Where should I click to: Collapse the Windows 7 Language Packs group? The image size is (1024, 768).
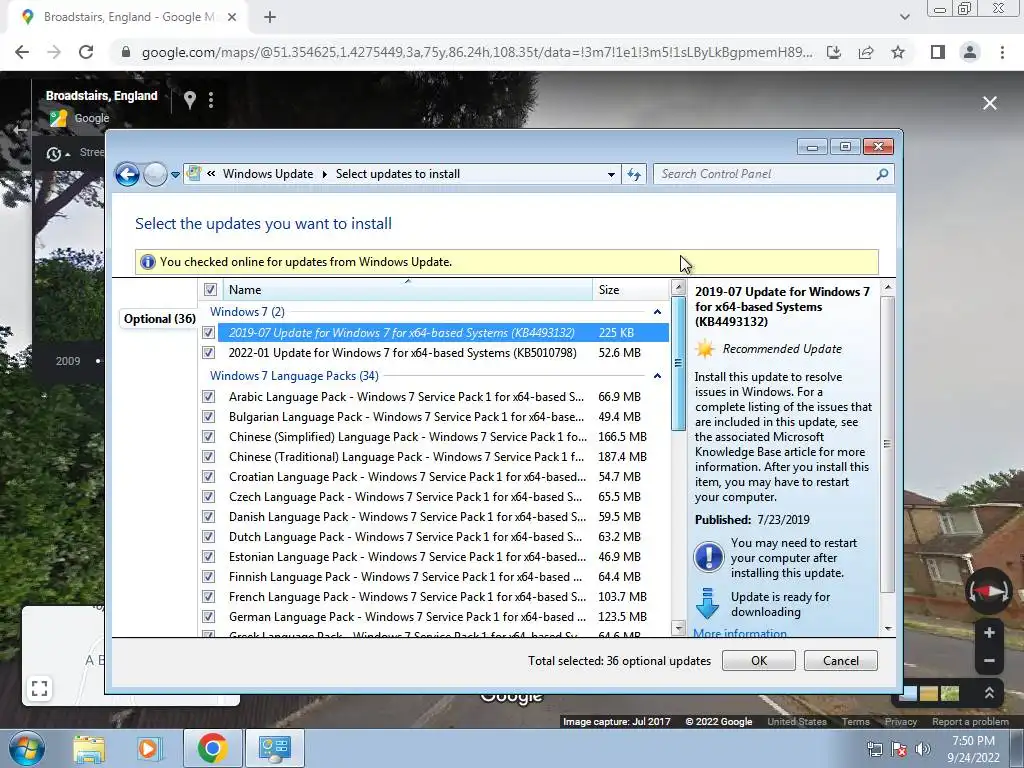(x=657, y=376)
